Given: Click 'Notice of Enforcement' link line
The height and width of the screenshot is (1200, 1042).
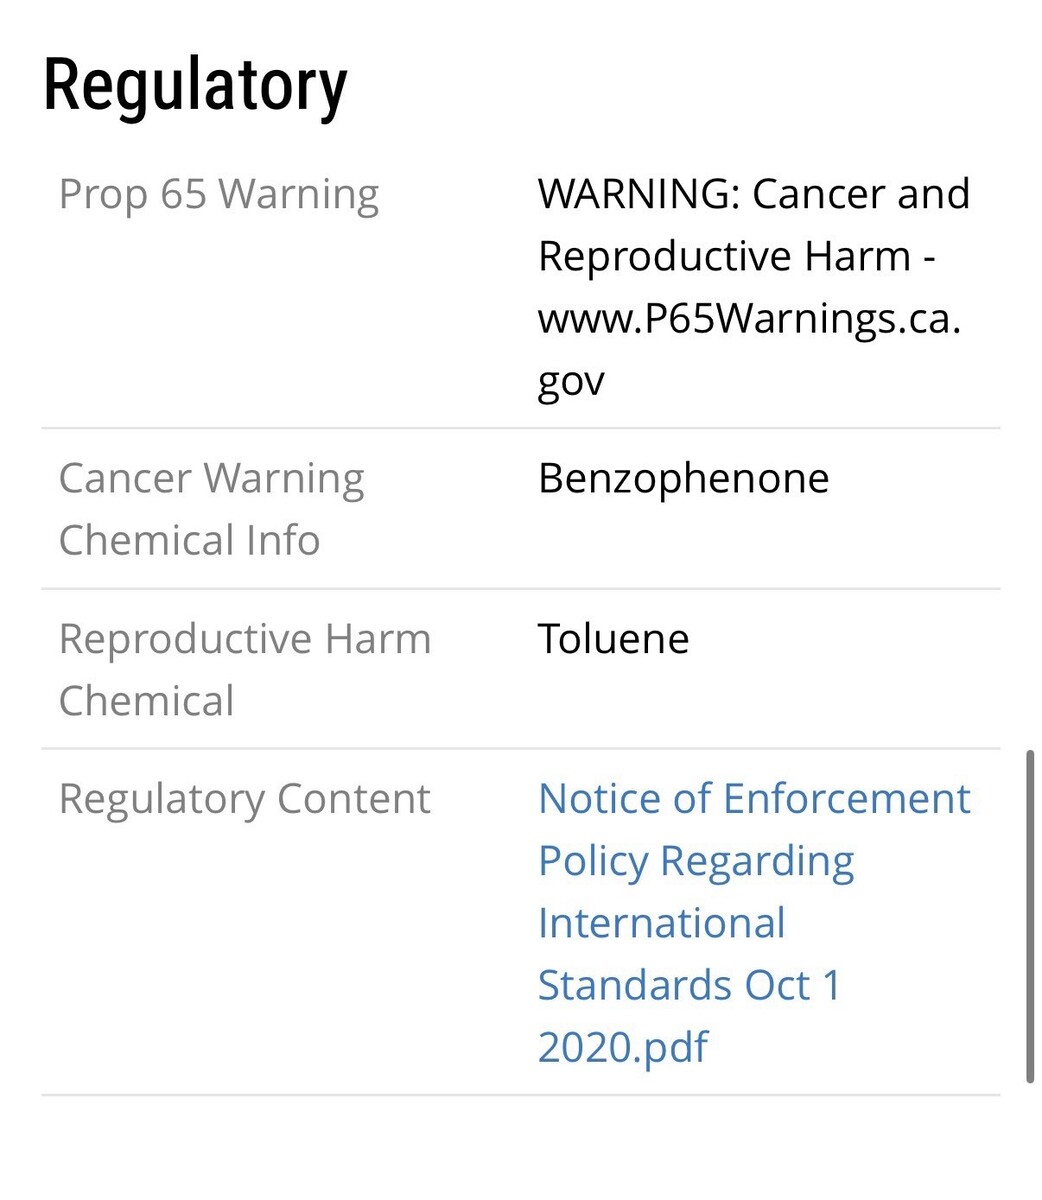Looking at the screenshot, I should tap(754, 799).
